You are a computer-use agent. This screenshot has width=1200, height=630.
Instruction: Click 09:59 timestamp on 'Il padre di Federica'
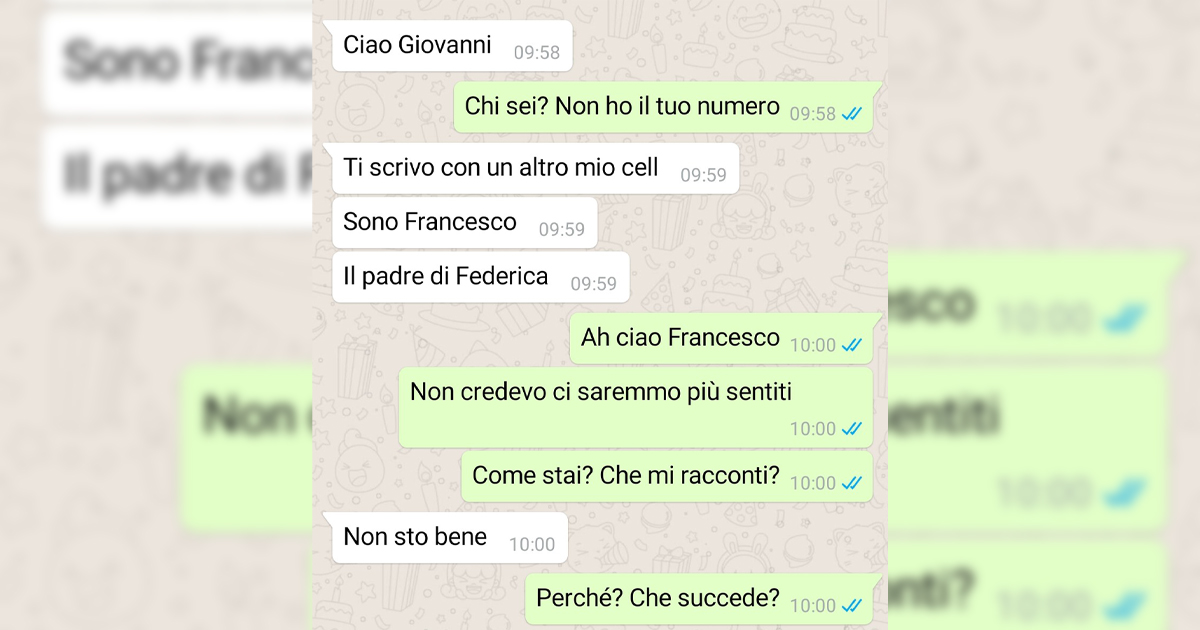click(594, 284)
